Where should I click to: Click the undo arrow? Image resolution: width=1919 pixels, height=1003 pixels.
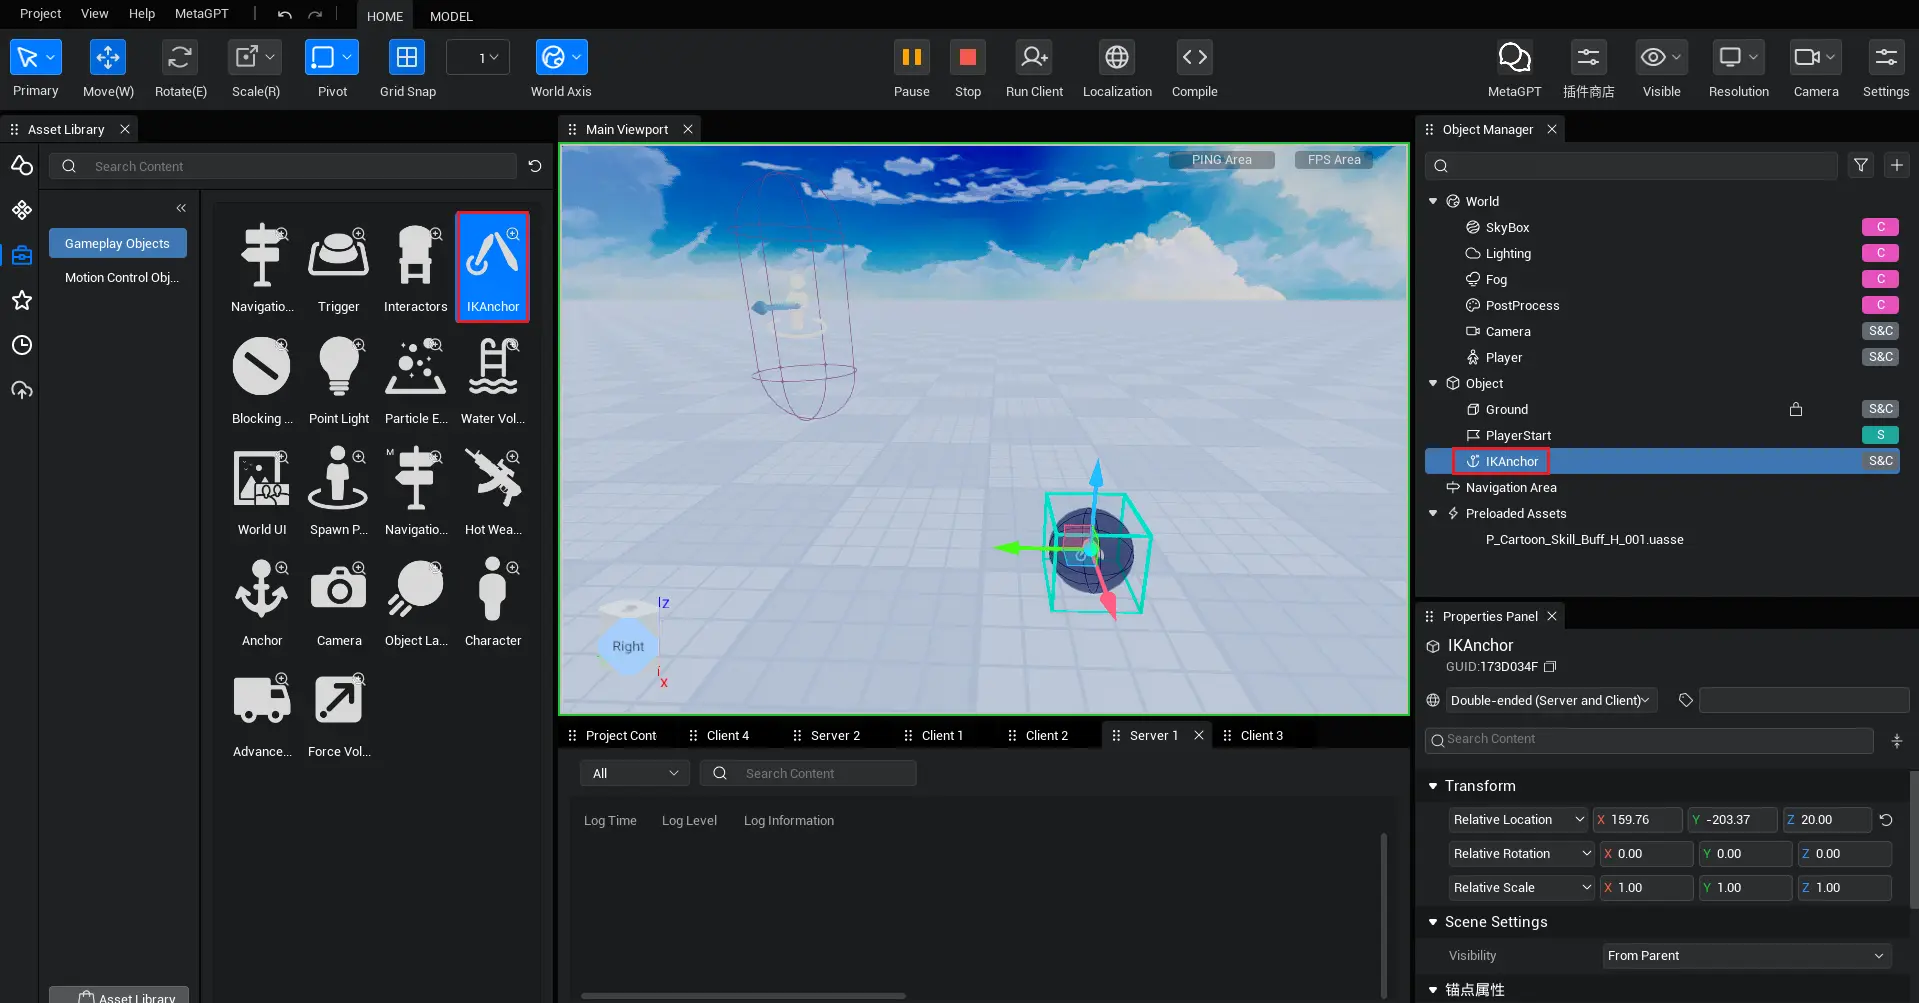tap(285, 14)
